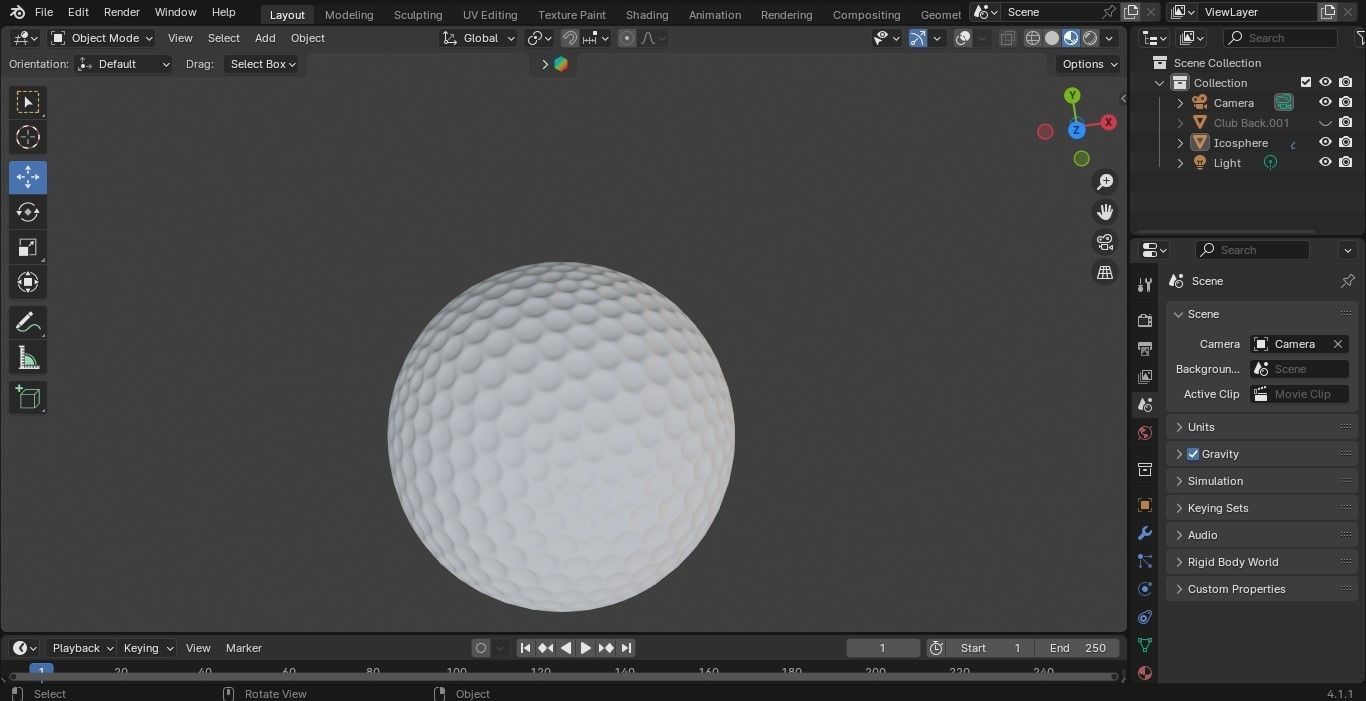This screenshot has height=701, width=1366.
Task: Select the Measure tool
Action: coord(28,357)
